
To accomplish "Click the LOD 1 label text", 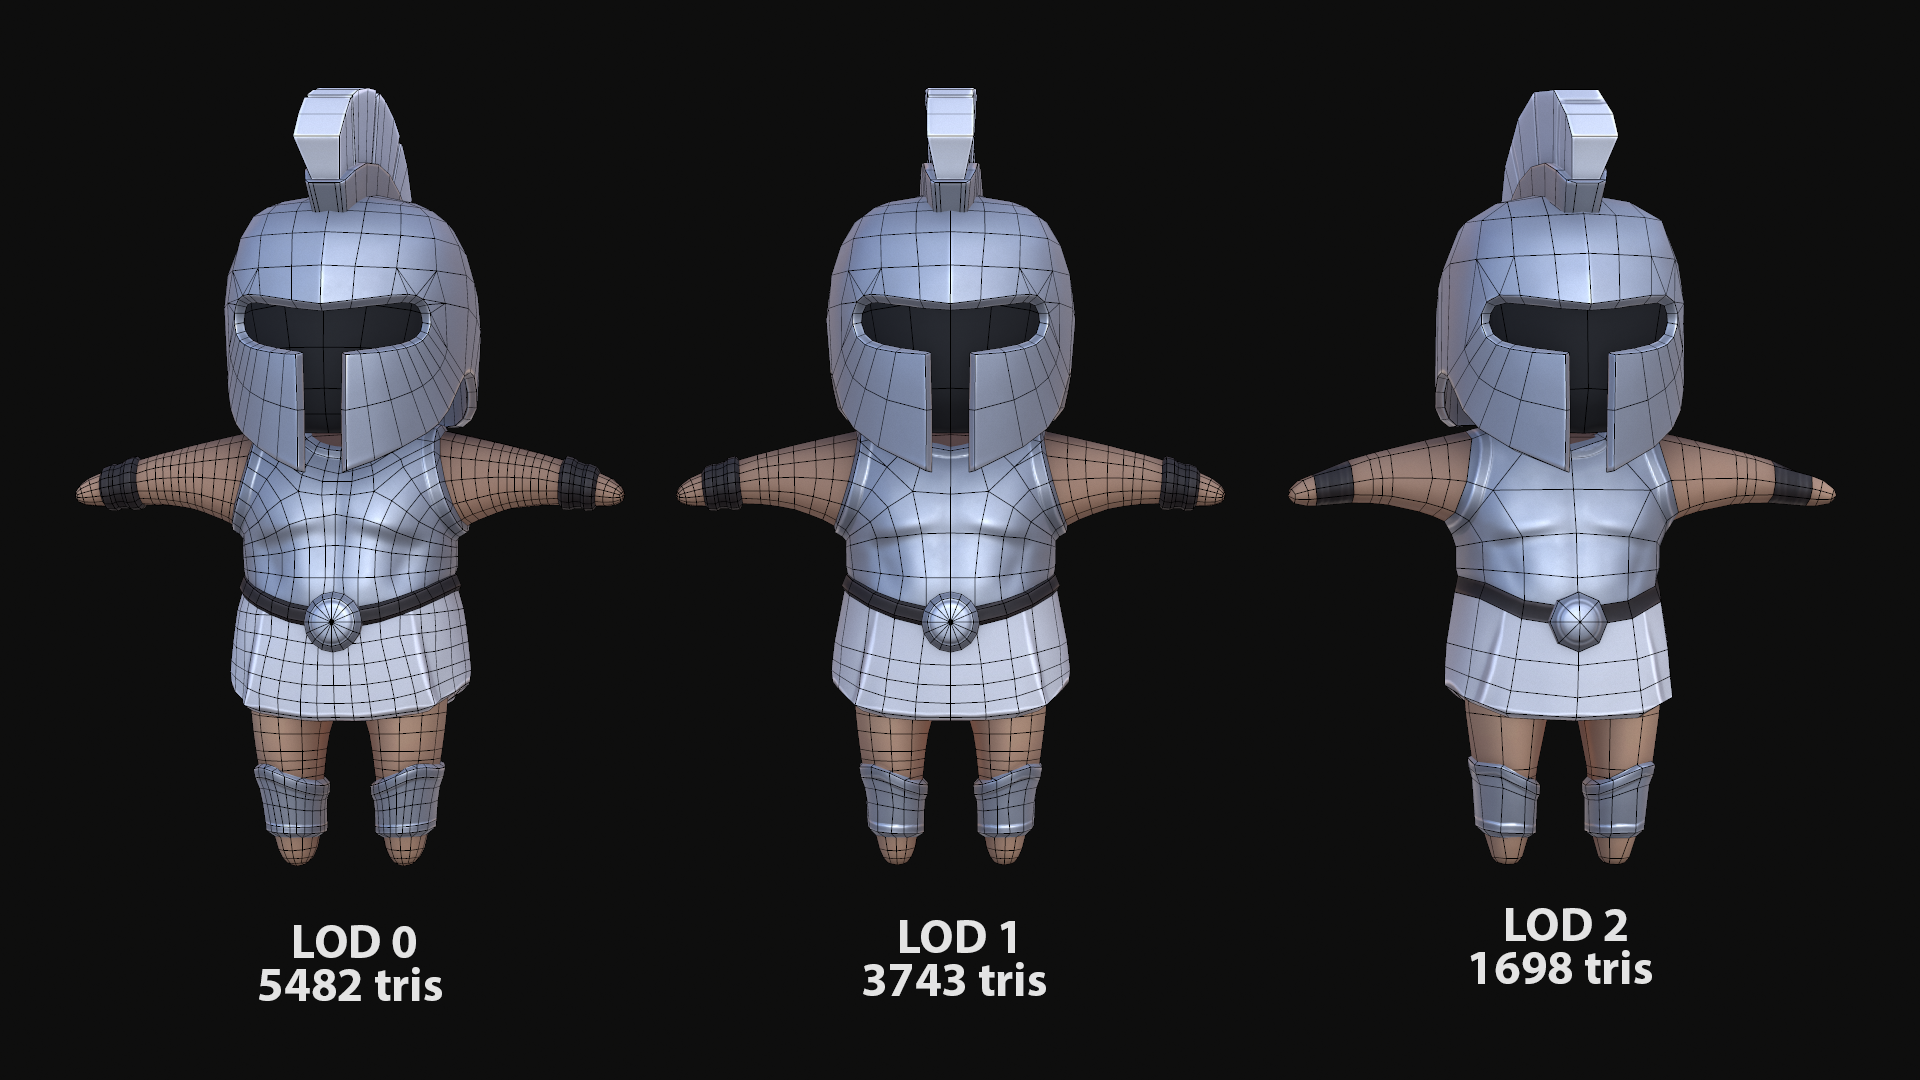I will click(957, 937).
